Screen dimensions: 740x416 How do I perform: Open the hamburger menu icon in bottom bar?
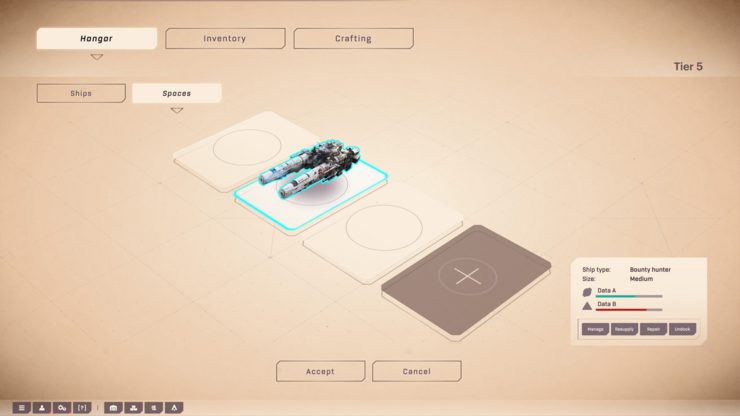[x=21, y=408]
